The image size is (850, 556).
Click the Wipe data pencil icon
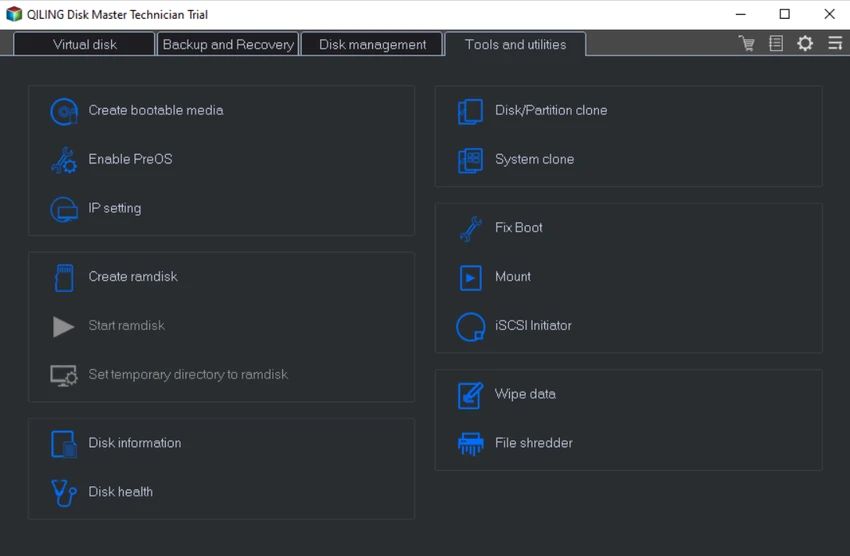tap(470, 395)
